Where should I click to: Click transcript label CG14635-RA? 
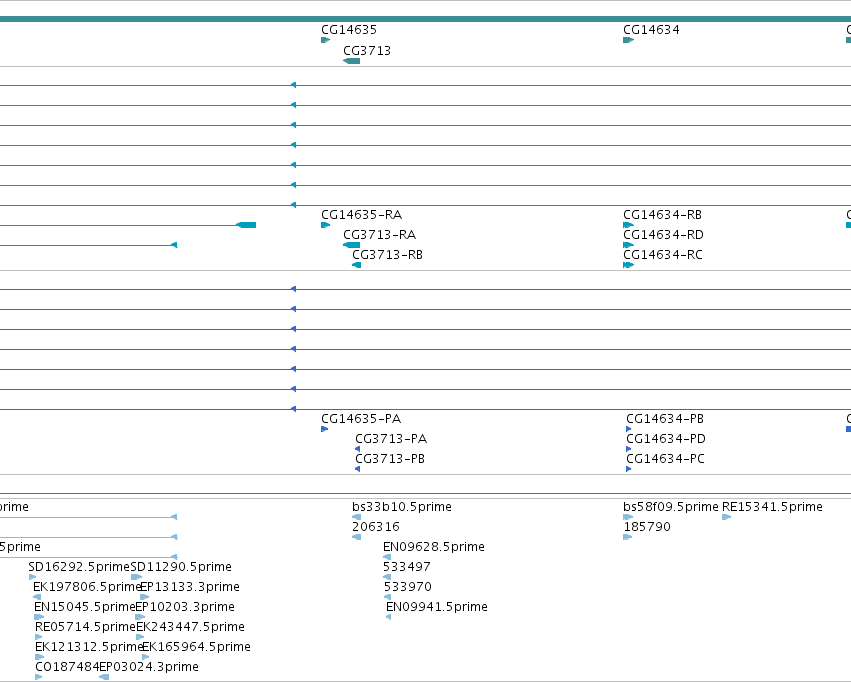click(361, 215)
